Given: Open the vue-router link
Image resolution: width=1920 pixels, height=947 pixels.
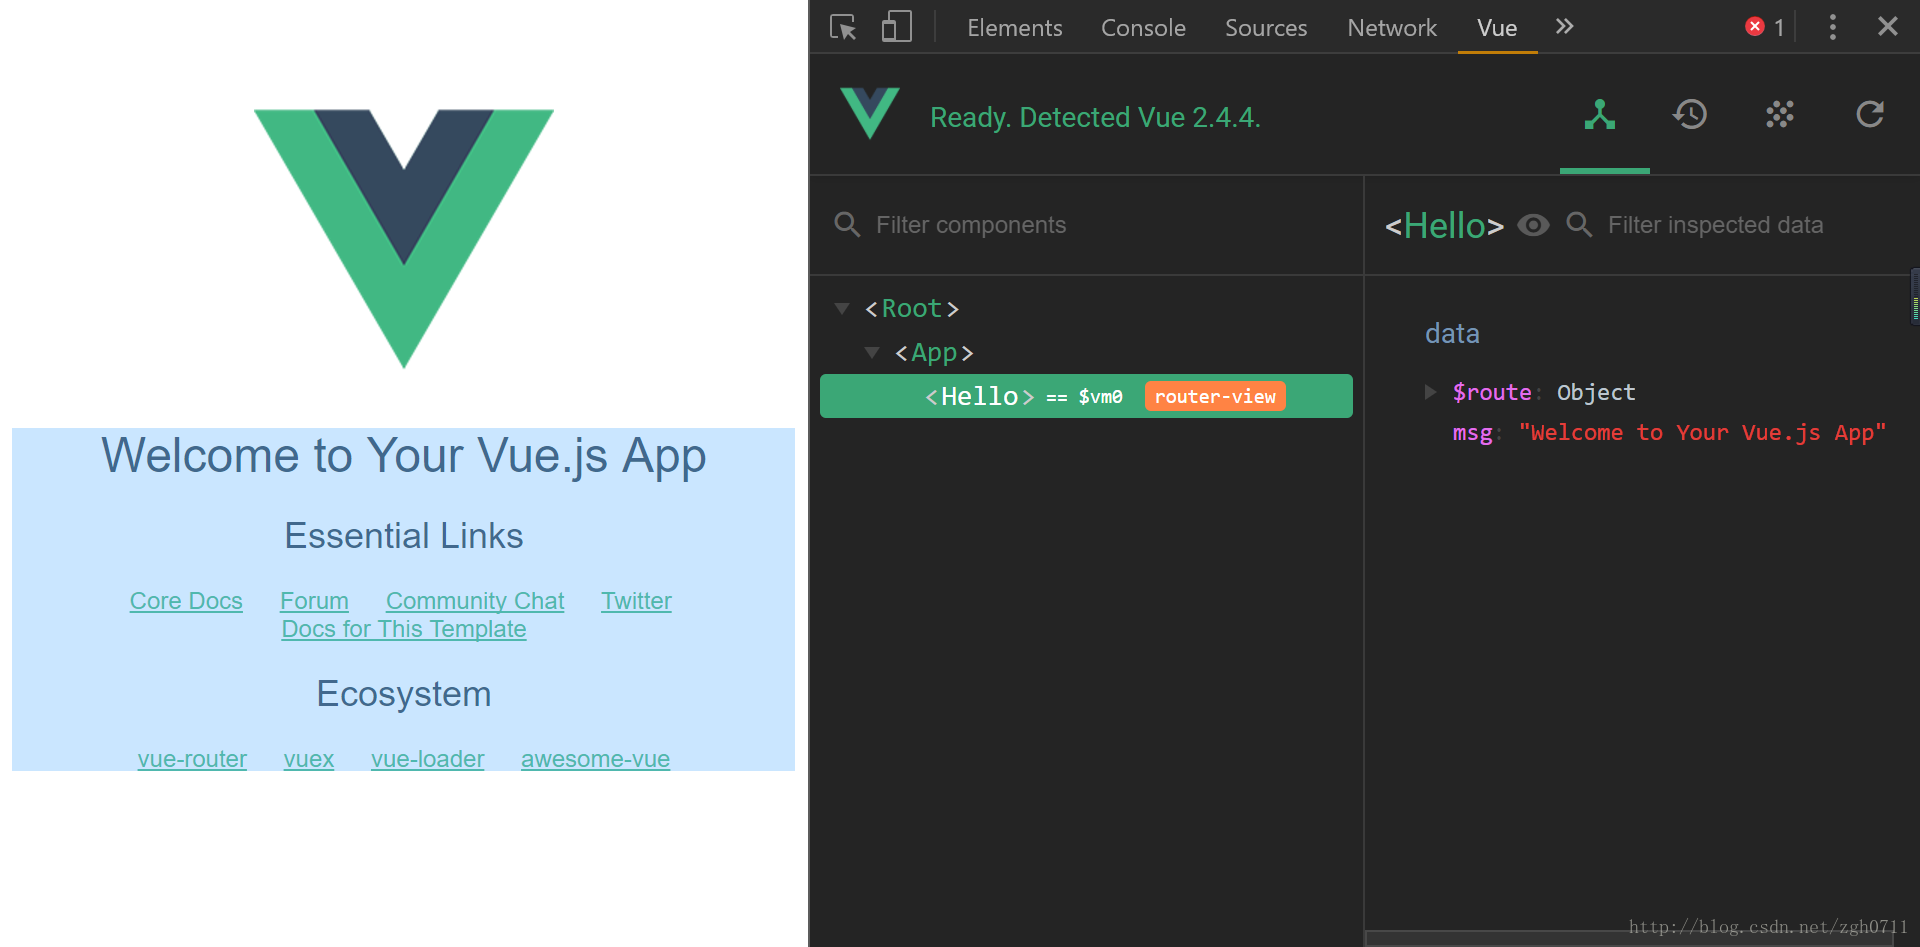Looking at the screenshot, I should coord(192,759).
